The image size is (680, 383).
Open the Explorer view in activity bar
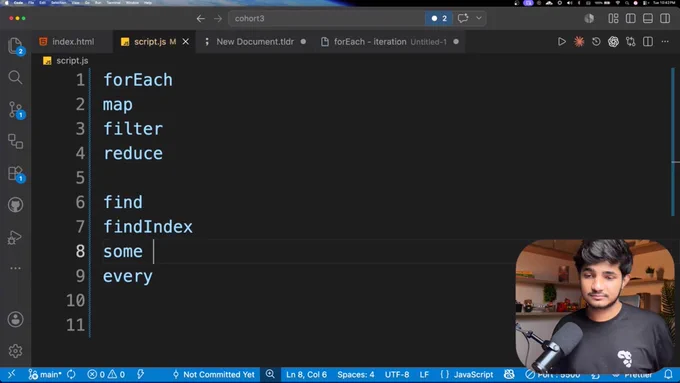[15, 46]
